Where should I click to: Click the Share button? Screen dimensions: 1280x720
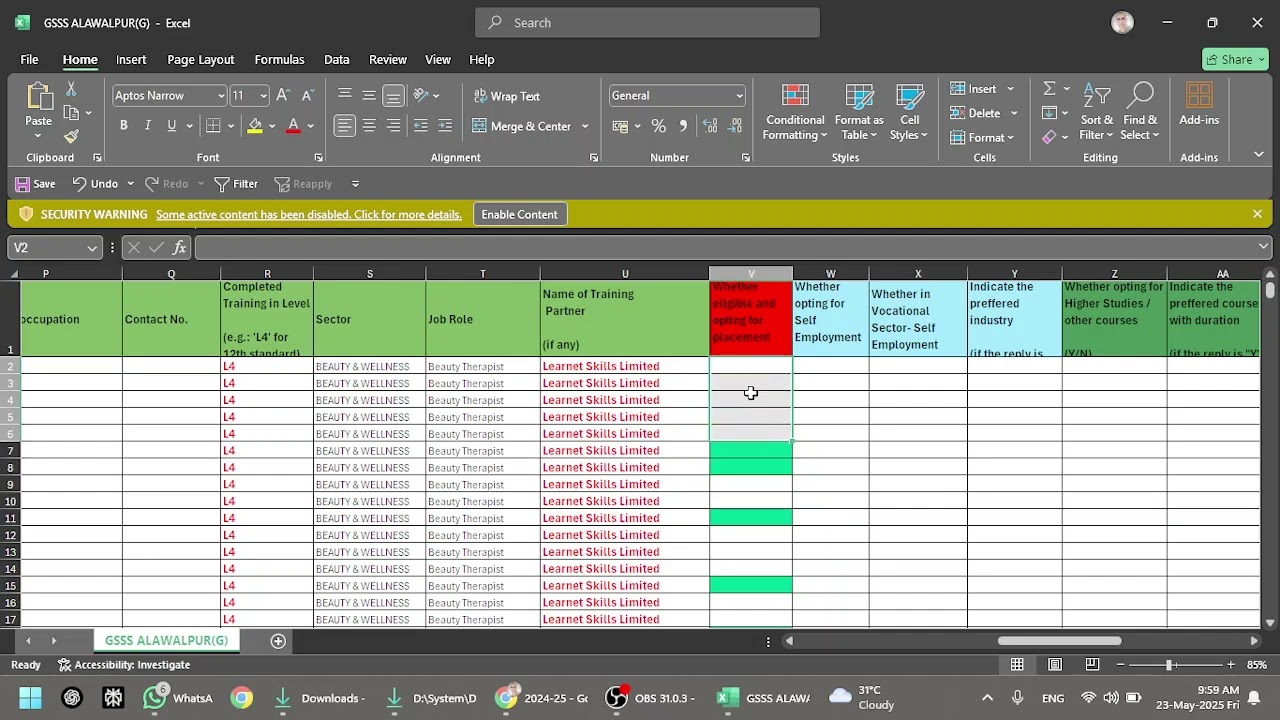click(x=1235, y=59)
